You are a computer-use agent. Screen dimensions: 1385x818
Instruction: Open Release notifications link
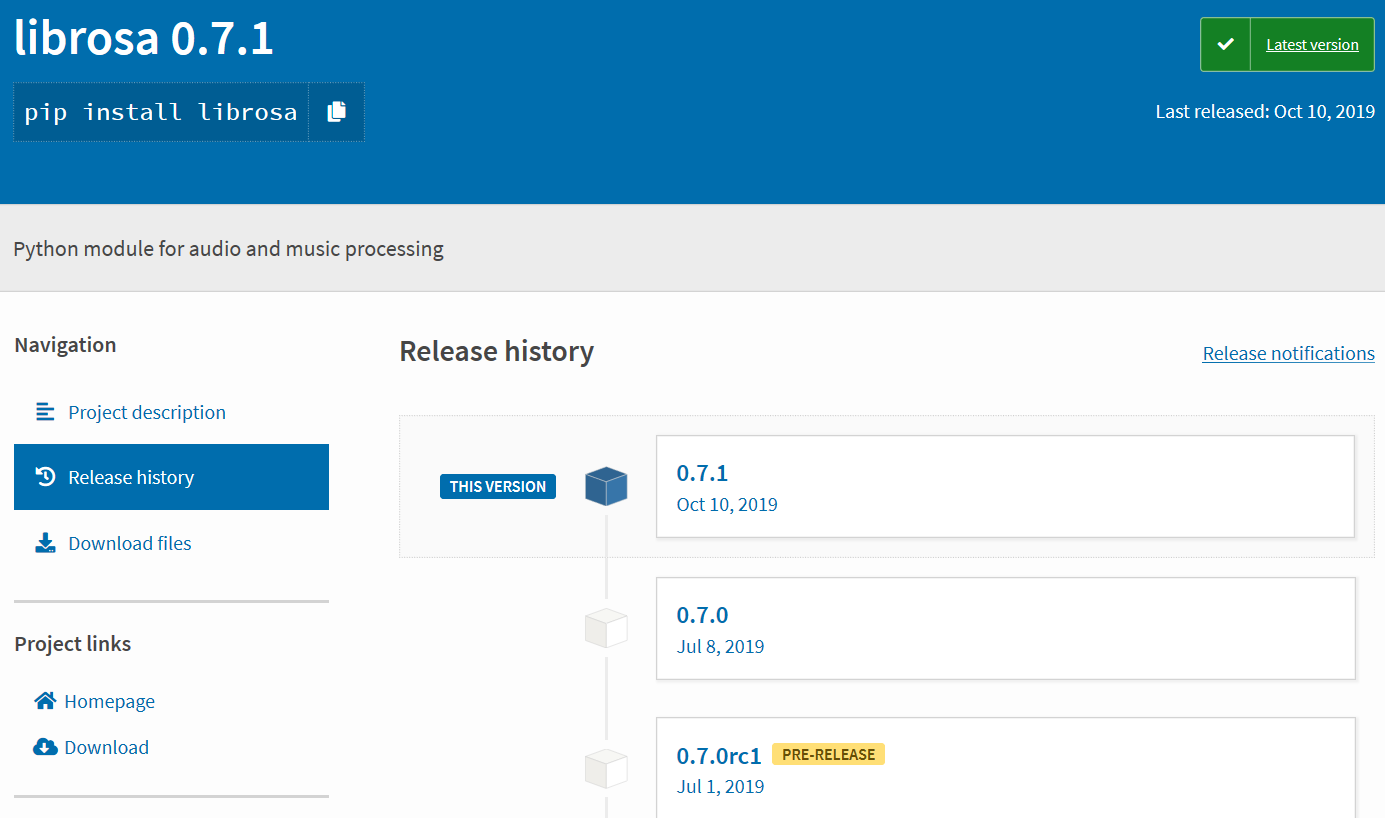[x=1288, y=353]
